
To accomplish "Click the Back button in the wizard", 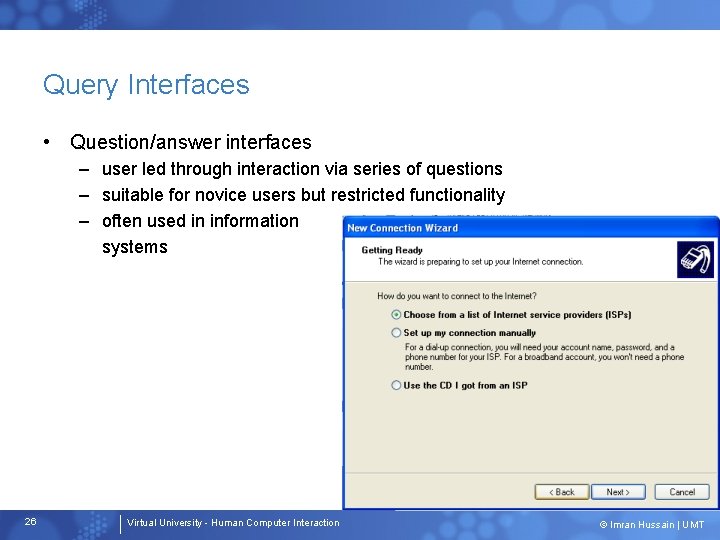I will [x=562, y=492].
